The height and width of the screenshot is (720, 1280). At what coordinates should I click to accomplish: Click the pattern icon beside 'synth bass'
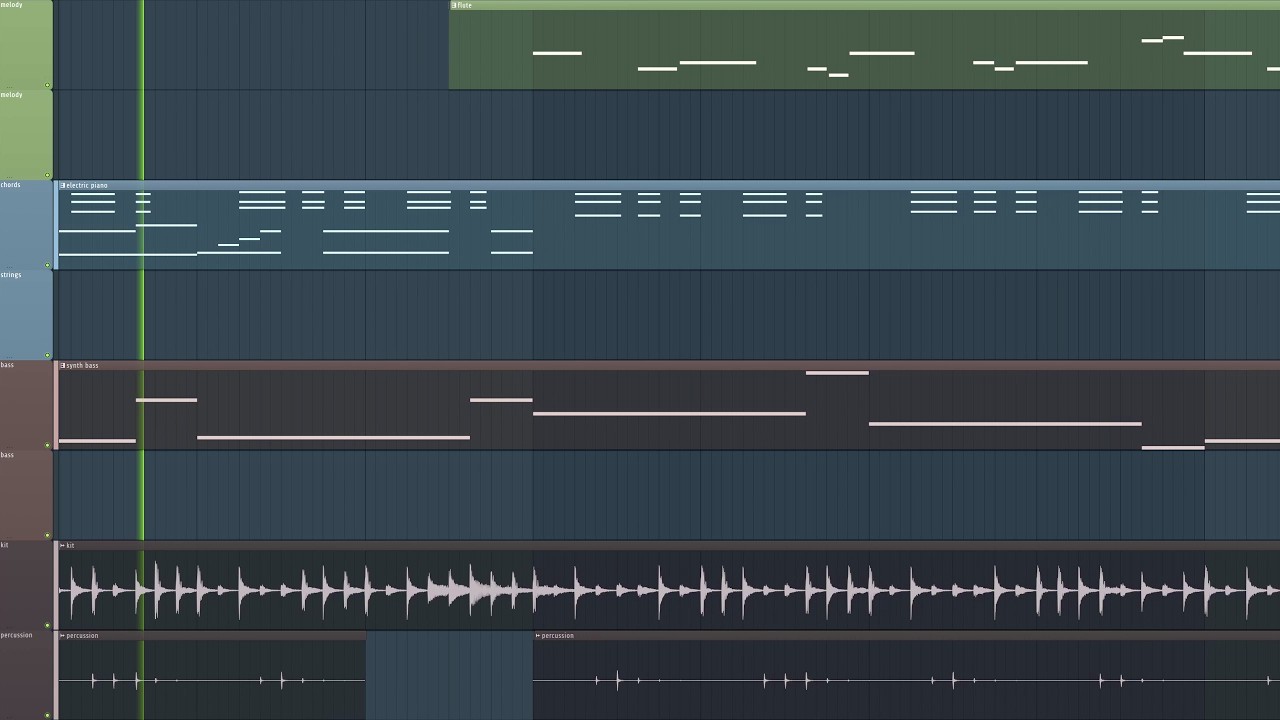[62, 365]
